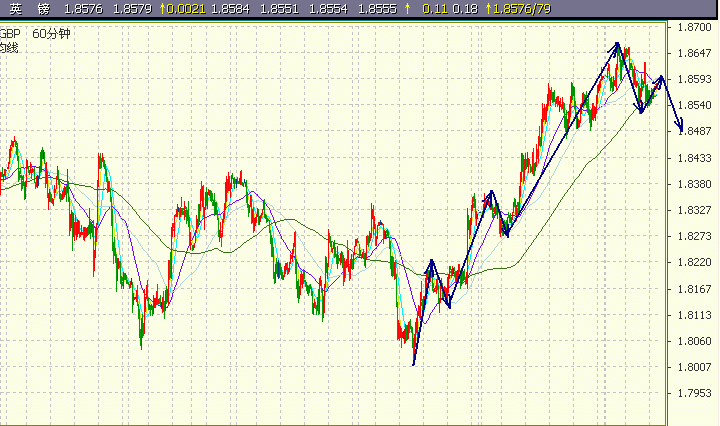The width and height of the screenshot is (720, 426).
Task: Click the 1.8593 price axis label
Action: [694, 79]
